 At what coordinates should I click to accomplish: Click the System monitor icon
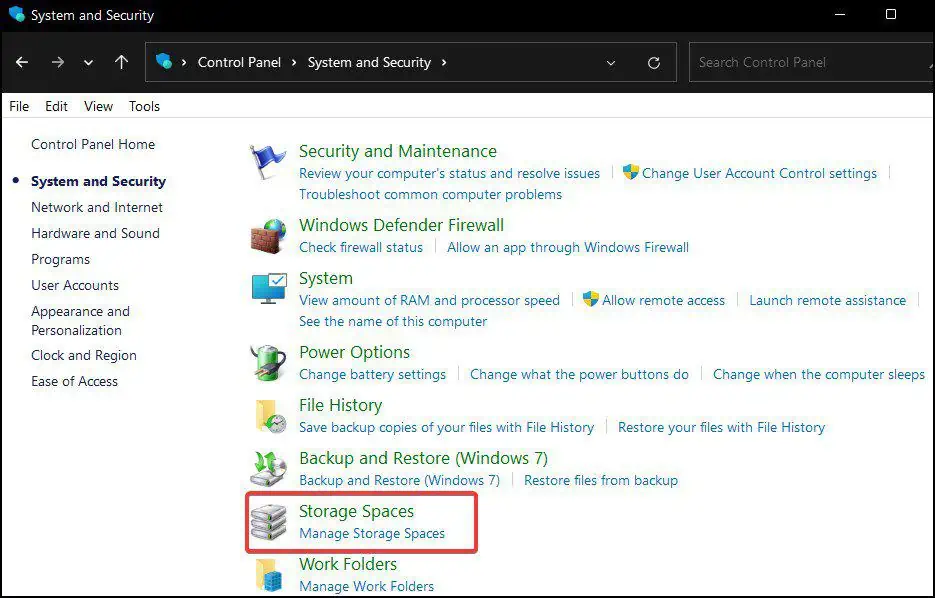(x=268, y=289)
